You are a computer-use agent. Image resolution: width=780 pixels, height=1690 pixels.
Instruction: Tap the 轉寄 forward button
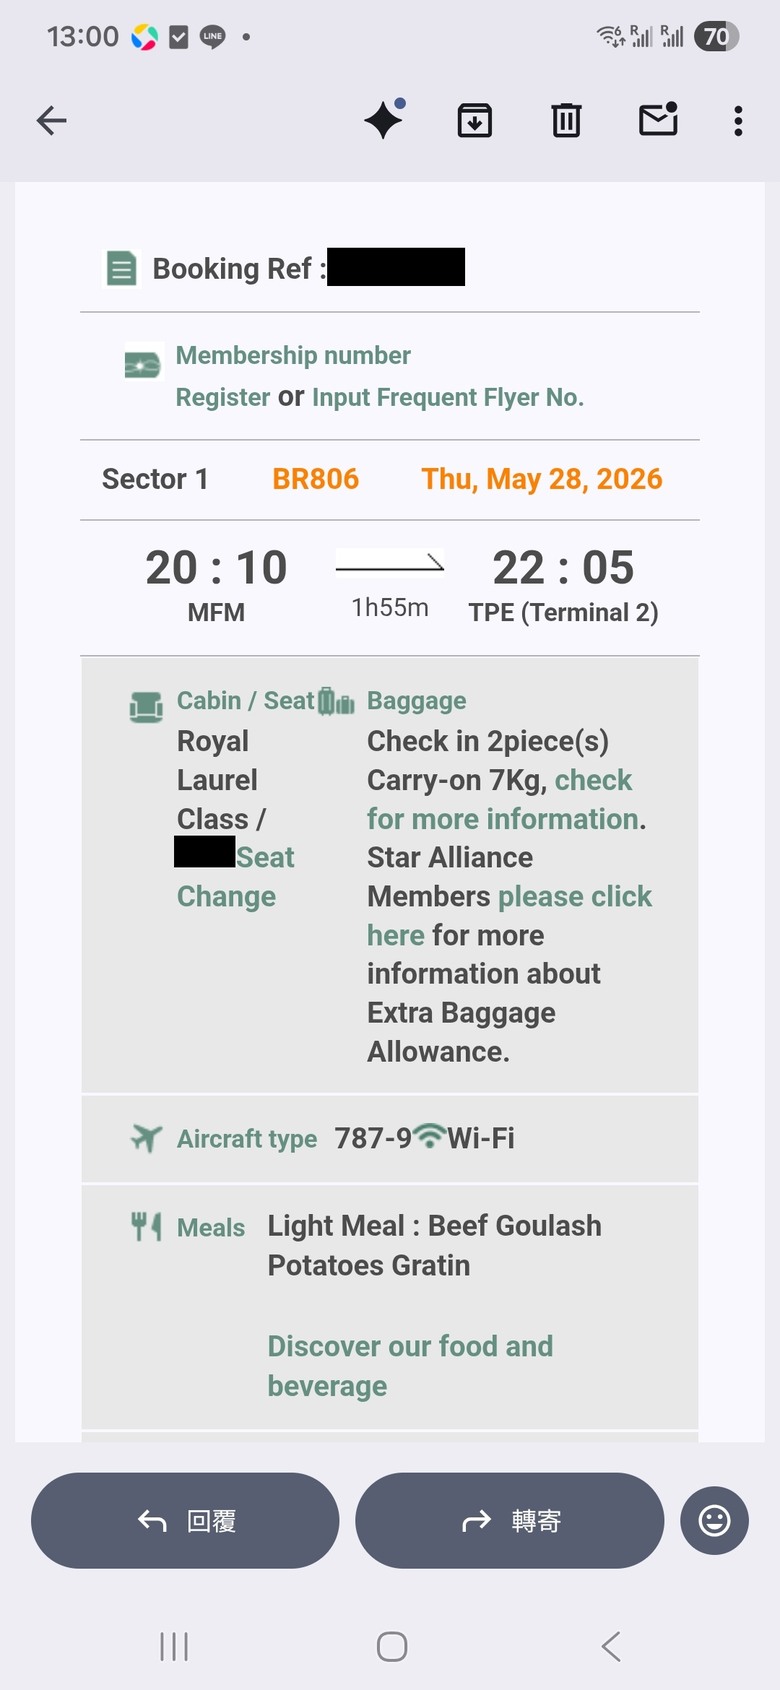pos(510,1521)
